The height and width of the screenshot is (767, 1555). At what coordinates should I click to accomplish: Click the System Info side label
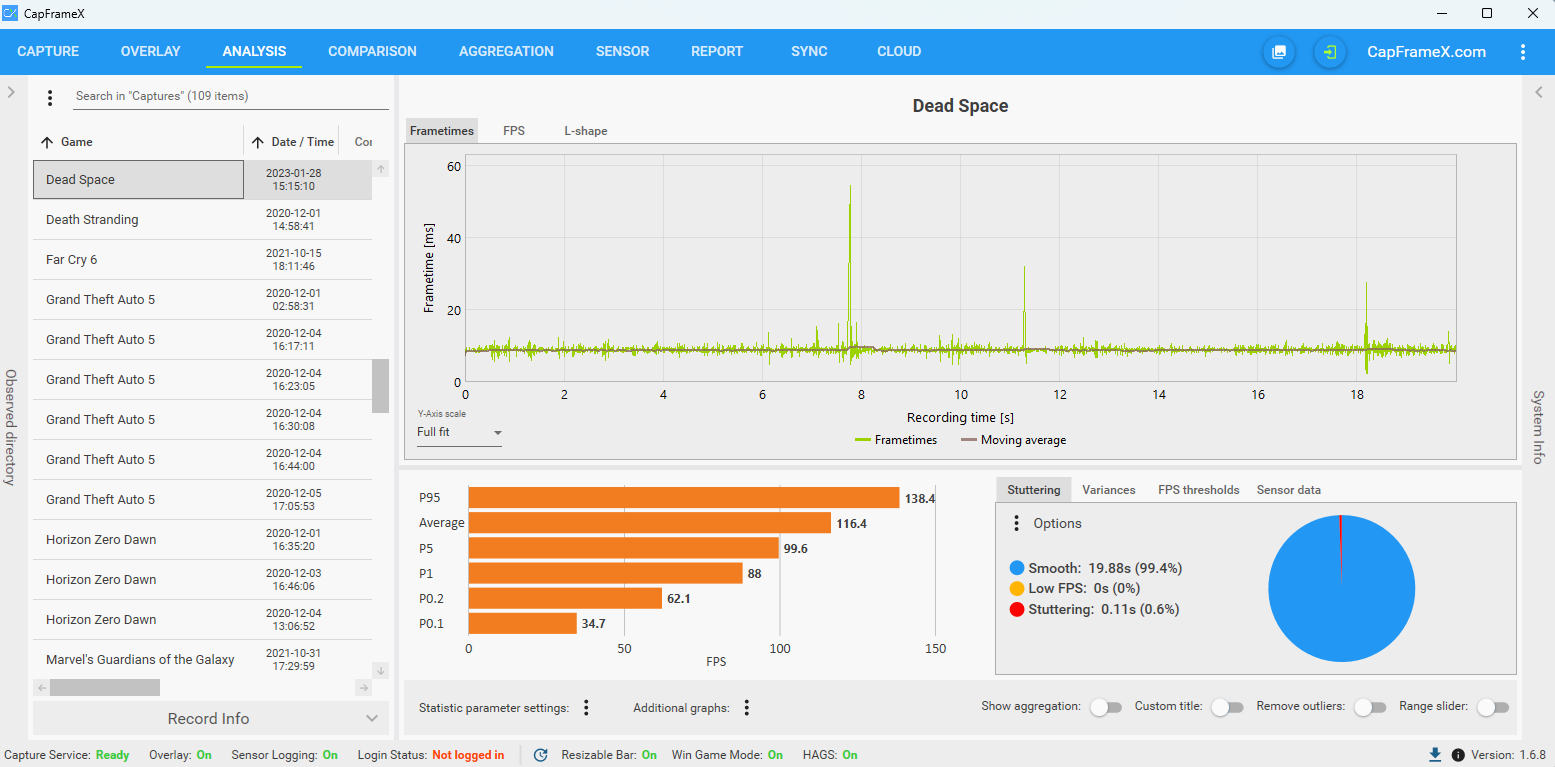click(1539, 427)
